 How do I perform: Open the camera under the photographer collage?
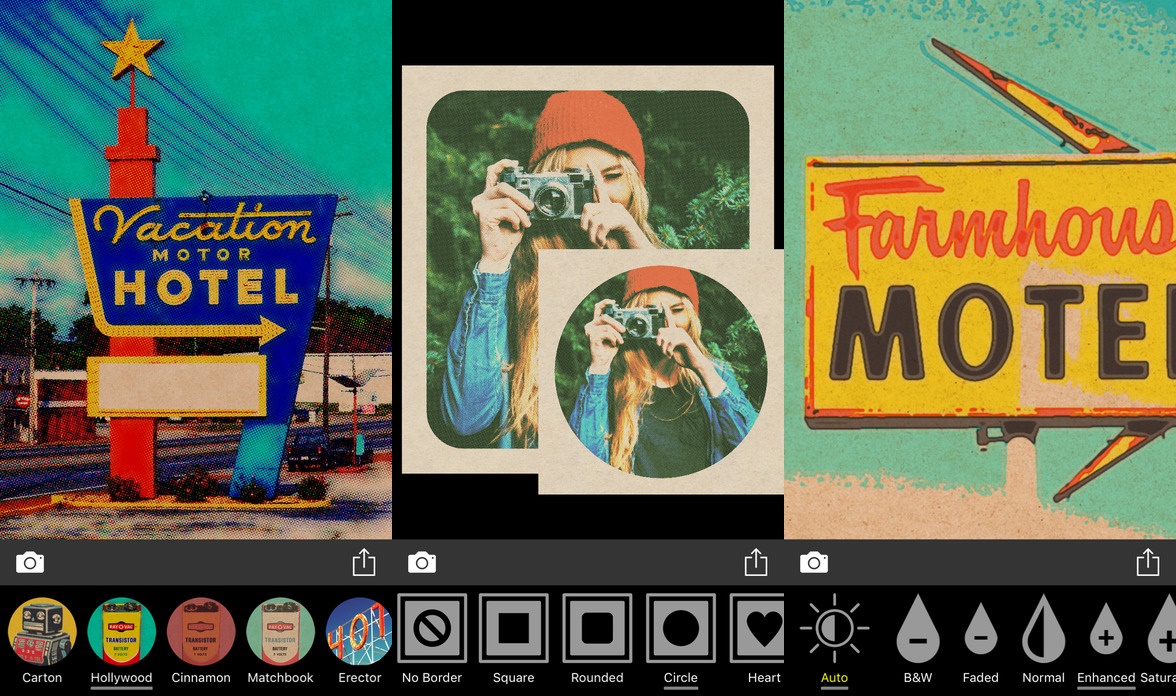click(422, 563)
